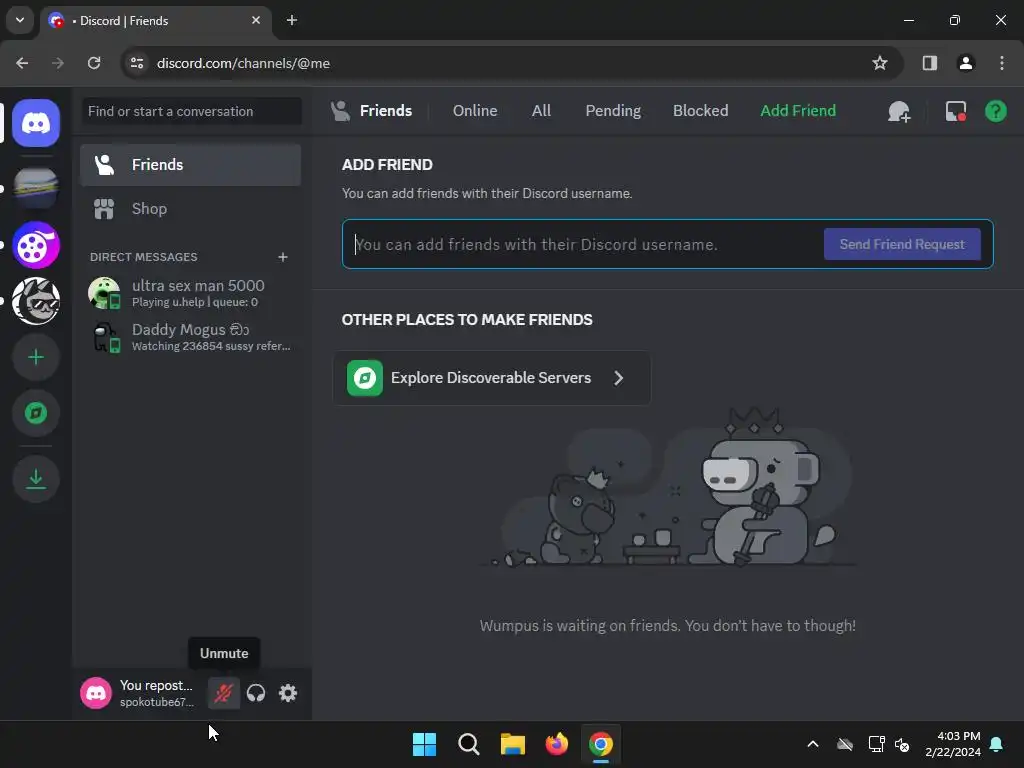
Task: Close the Discord Friends tab
Action: 256,20
